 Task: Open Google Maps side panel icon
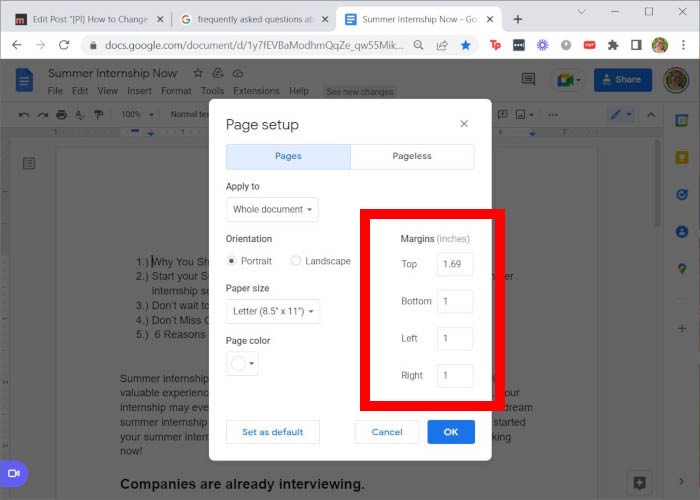point(682,269)
